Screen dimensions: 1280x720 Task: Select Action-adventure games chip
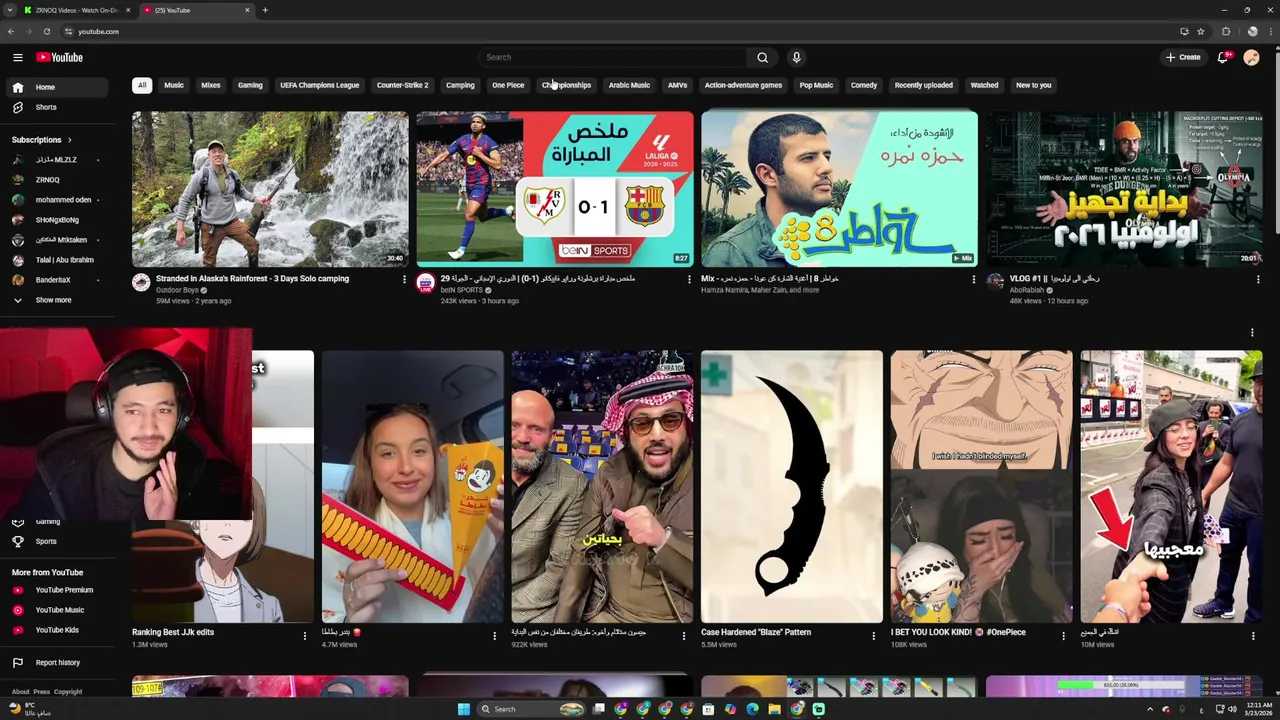coord(743,85)
